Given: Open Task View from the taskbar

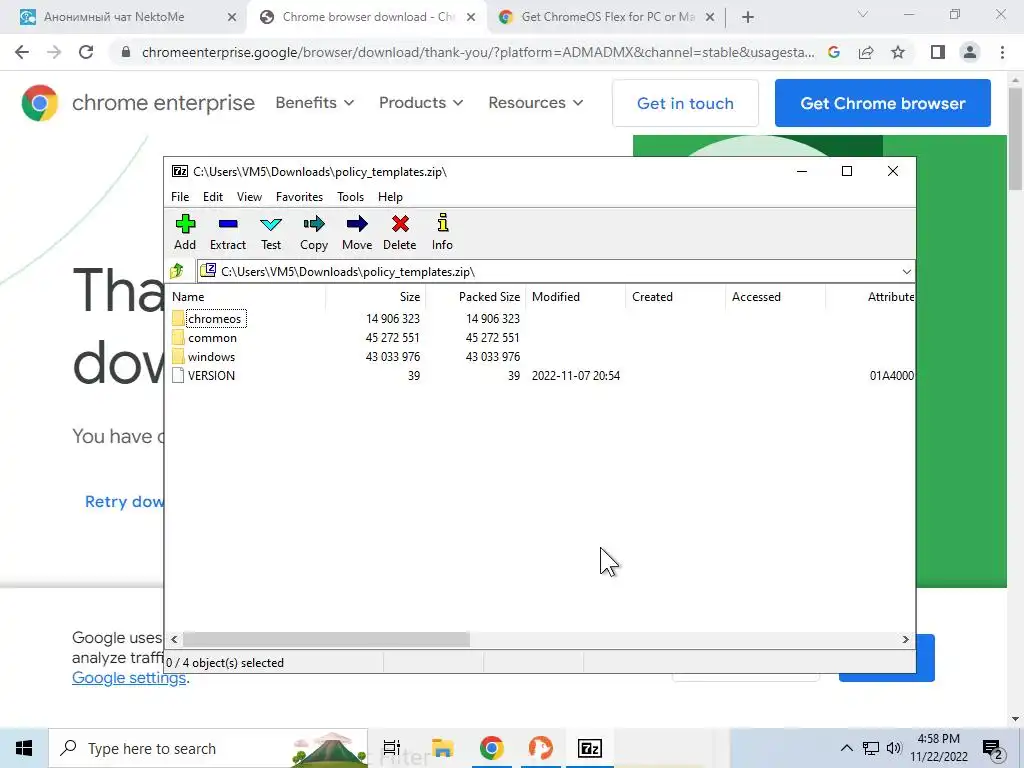Looking at the screenshot, I should click(x=392, y=748).
